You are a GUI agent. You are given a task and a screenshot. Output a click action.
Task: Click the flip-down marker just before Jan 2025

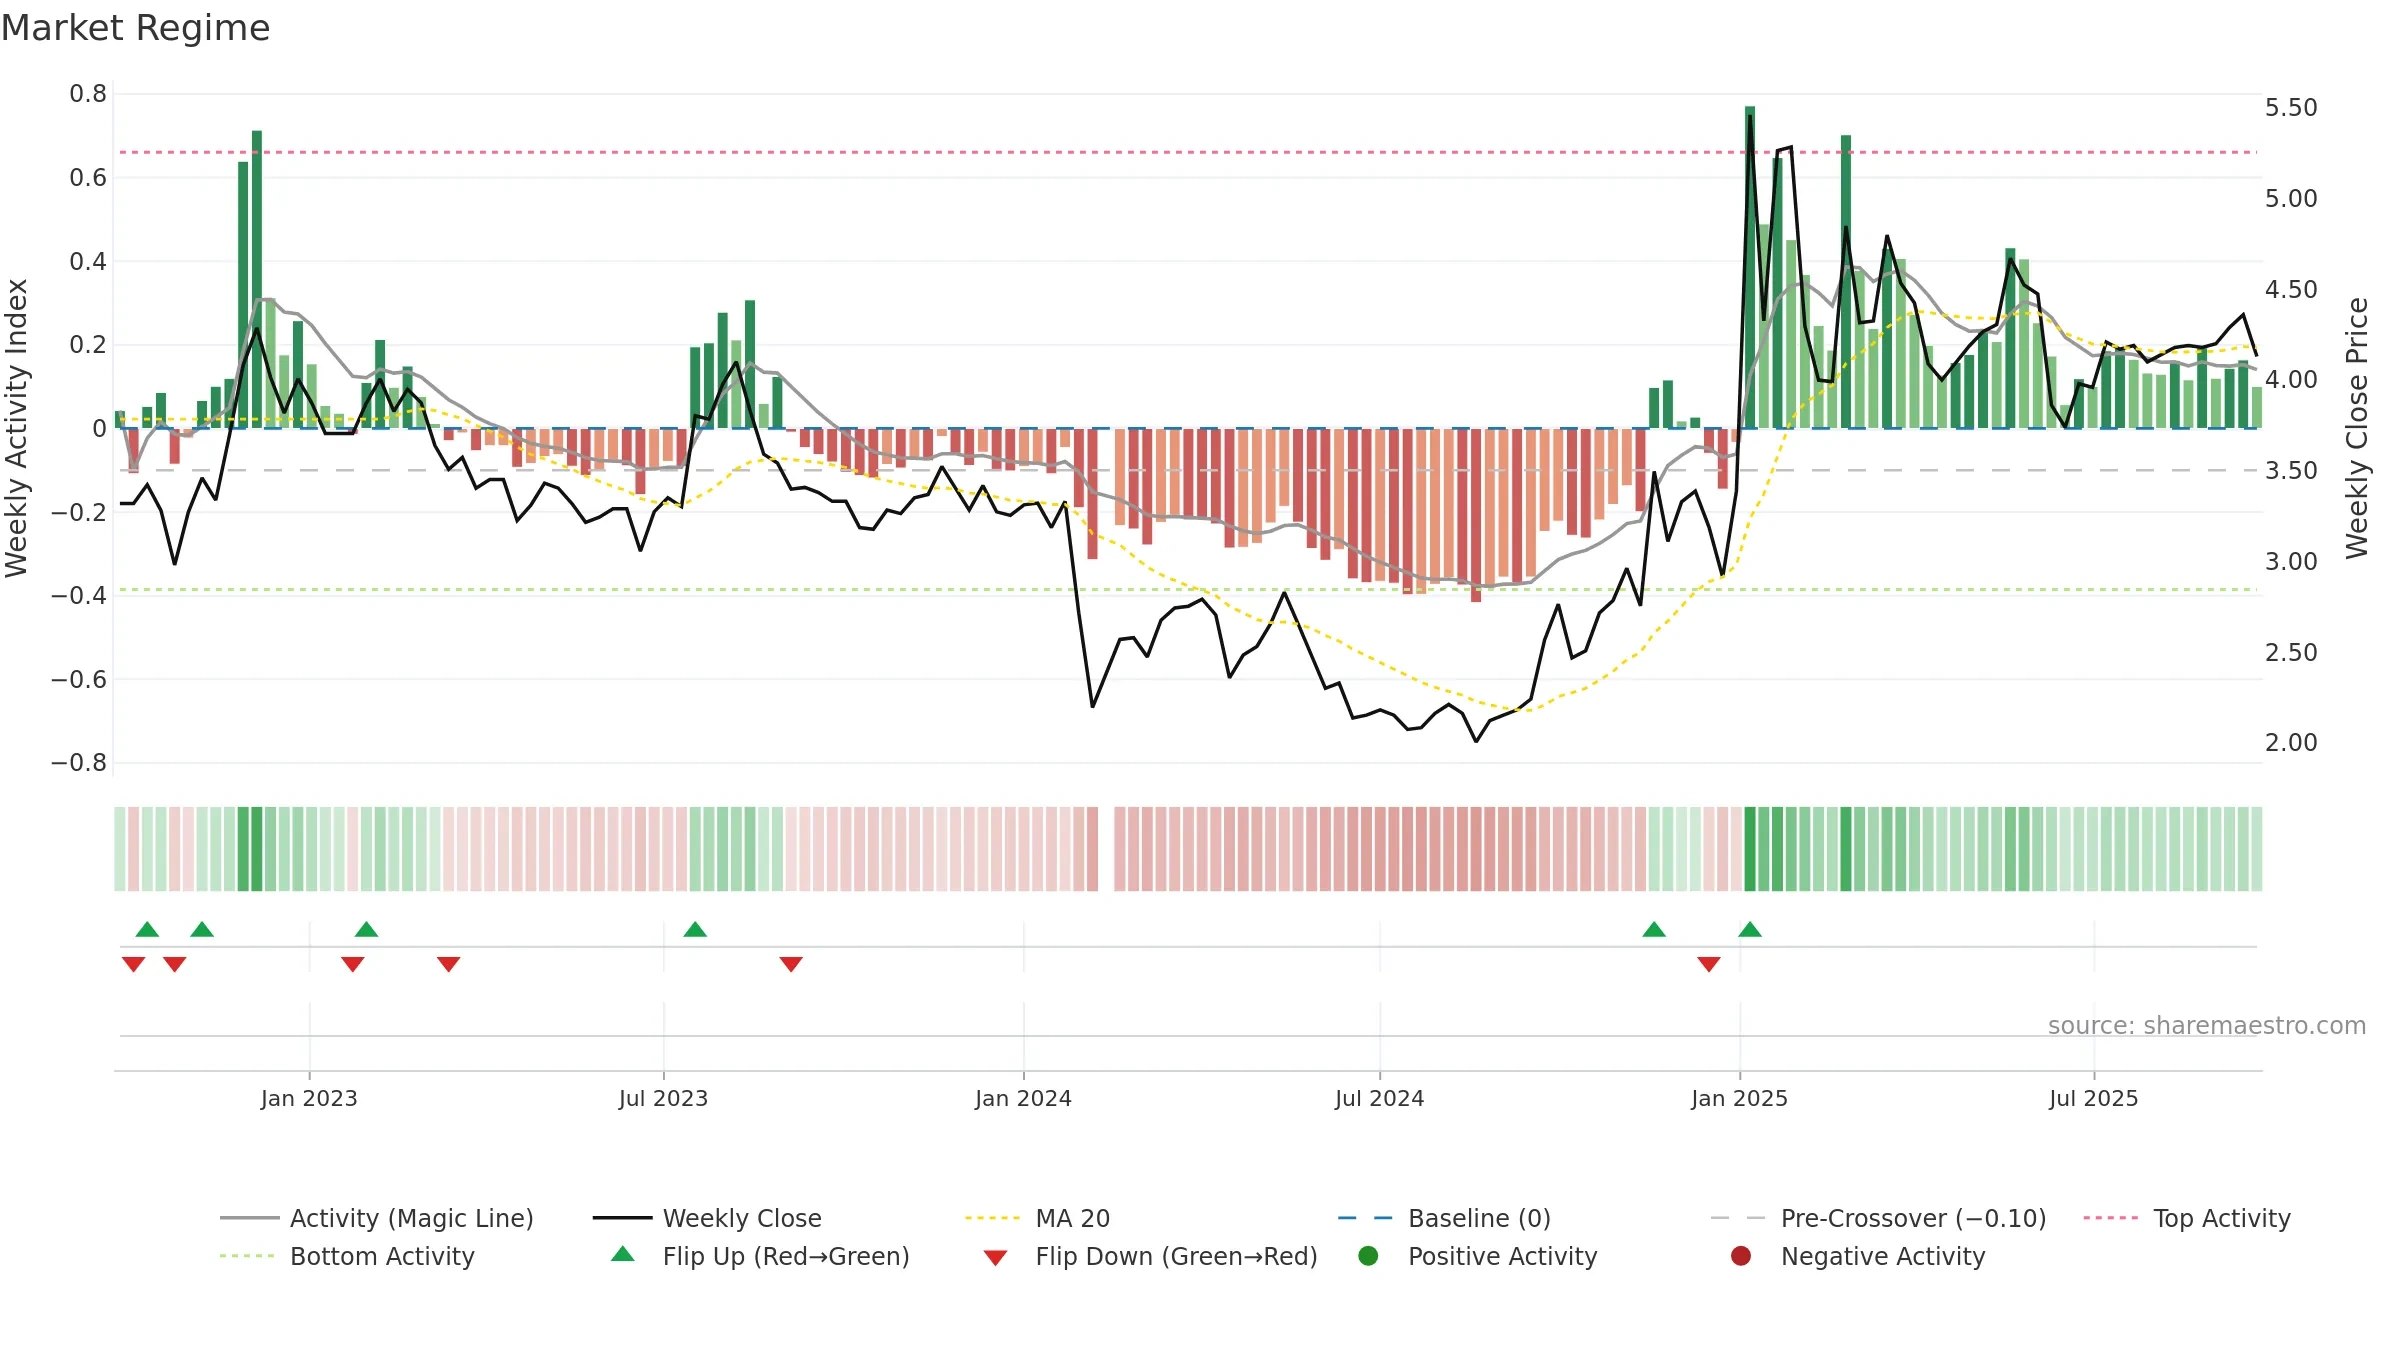coord(1709,964)
